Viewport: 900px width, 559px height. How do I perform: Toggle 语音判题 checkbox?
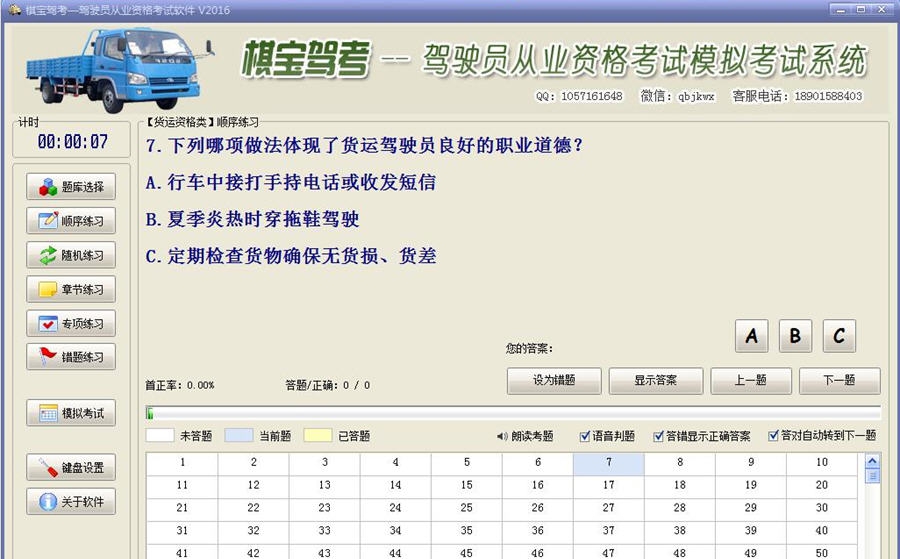coord(585,436)
